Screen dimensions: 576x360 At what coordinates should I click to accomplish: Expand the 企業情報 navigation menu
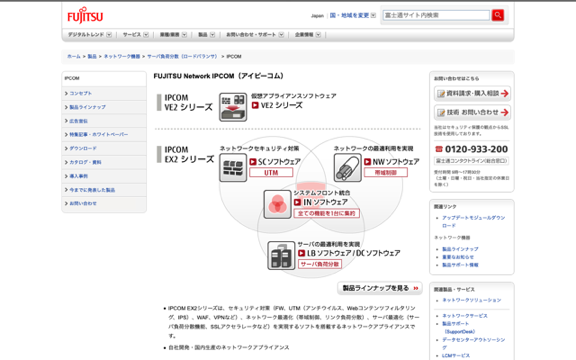click(307, 35)
